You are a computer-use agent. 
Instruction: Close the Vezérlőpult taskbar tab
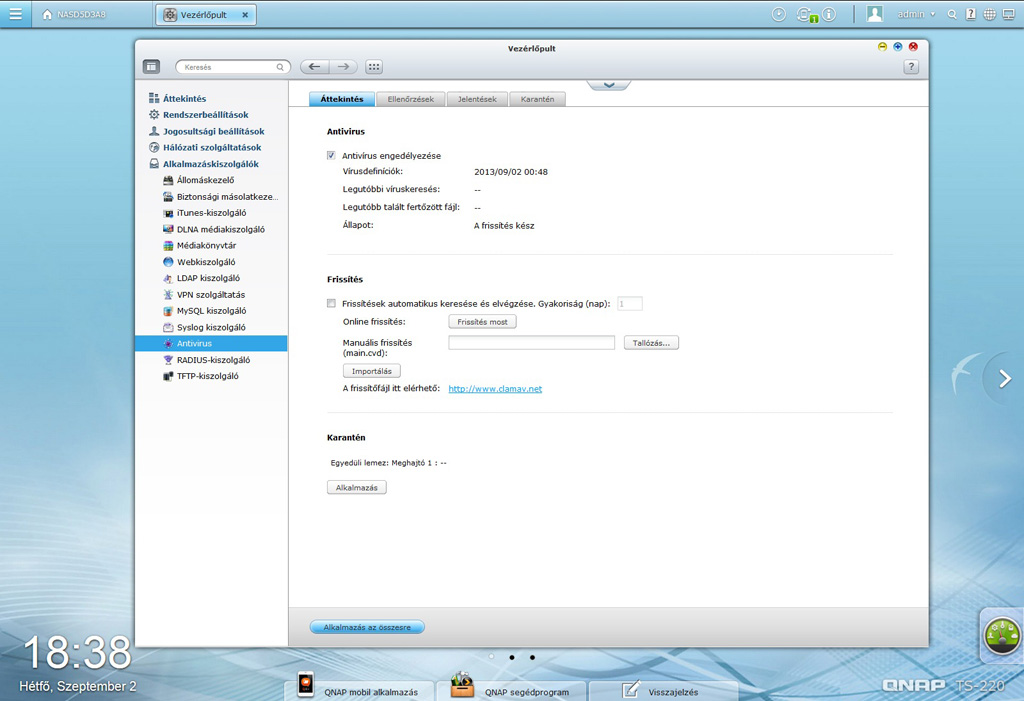click(245, 14)
